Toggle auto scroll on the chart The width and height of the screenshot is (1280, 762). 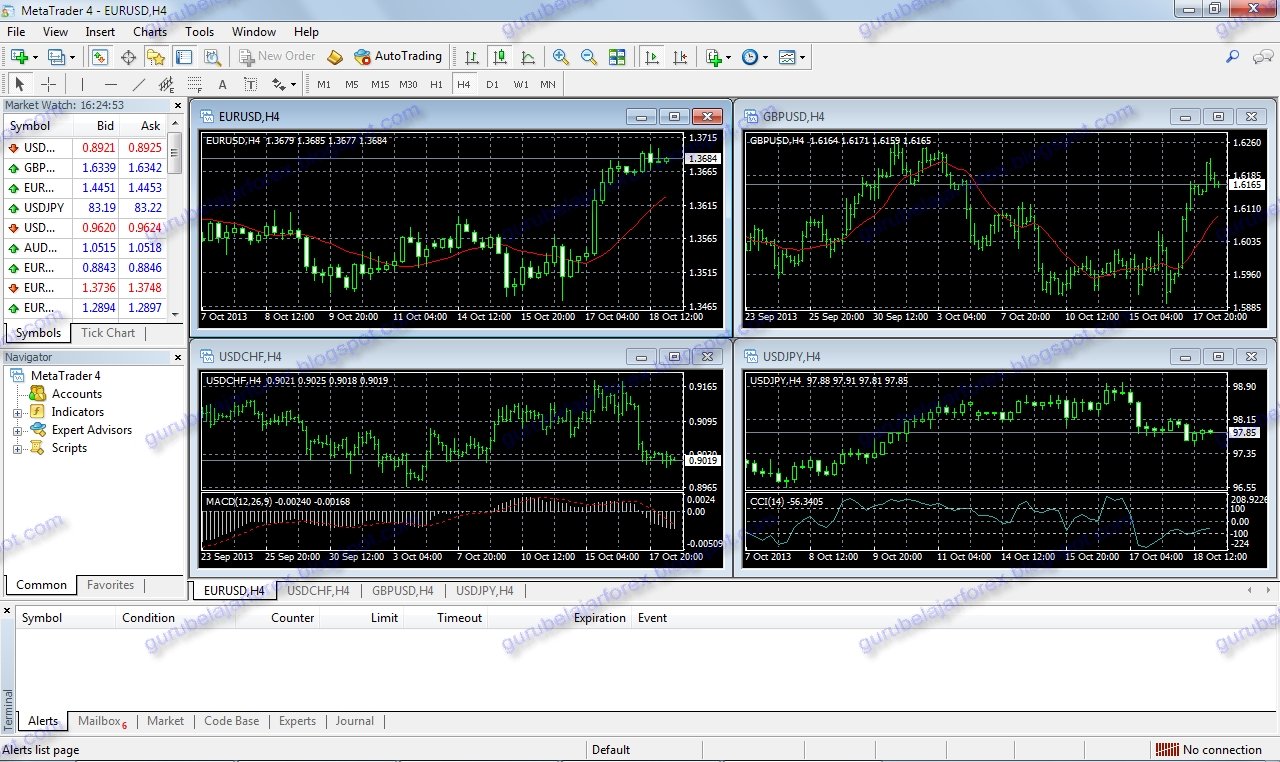[654, 57]
